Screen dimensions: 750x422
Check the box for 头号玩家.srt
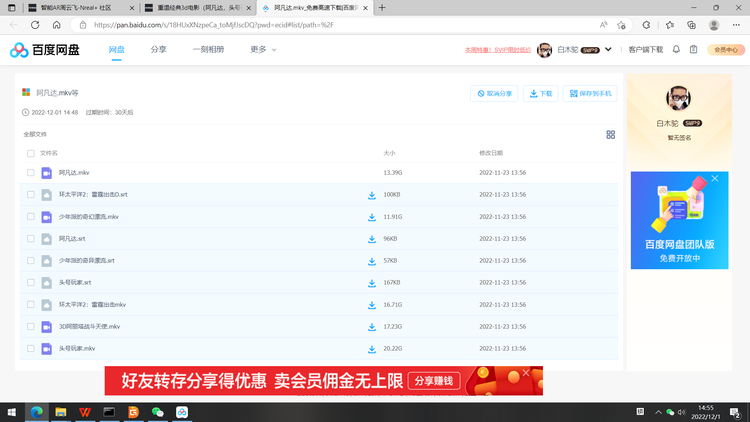tap(31, 283)
